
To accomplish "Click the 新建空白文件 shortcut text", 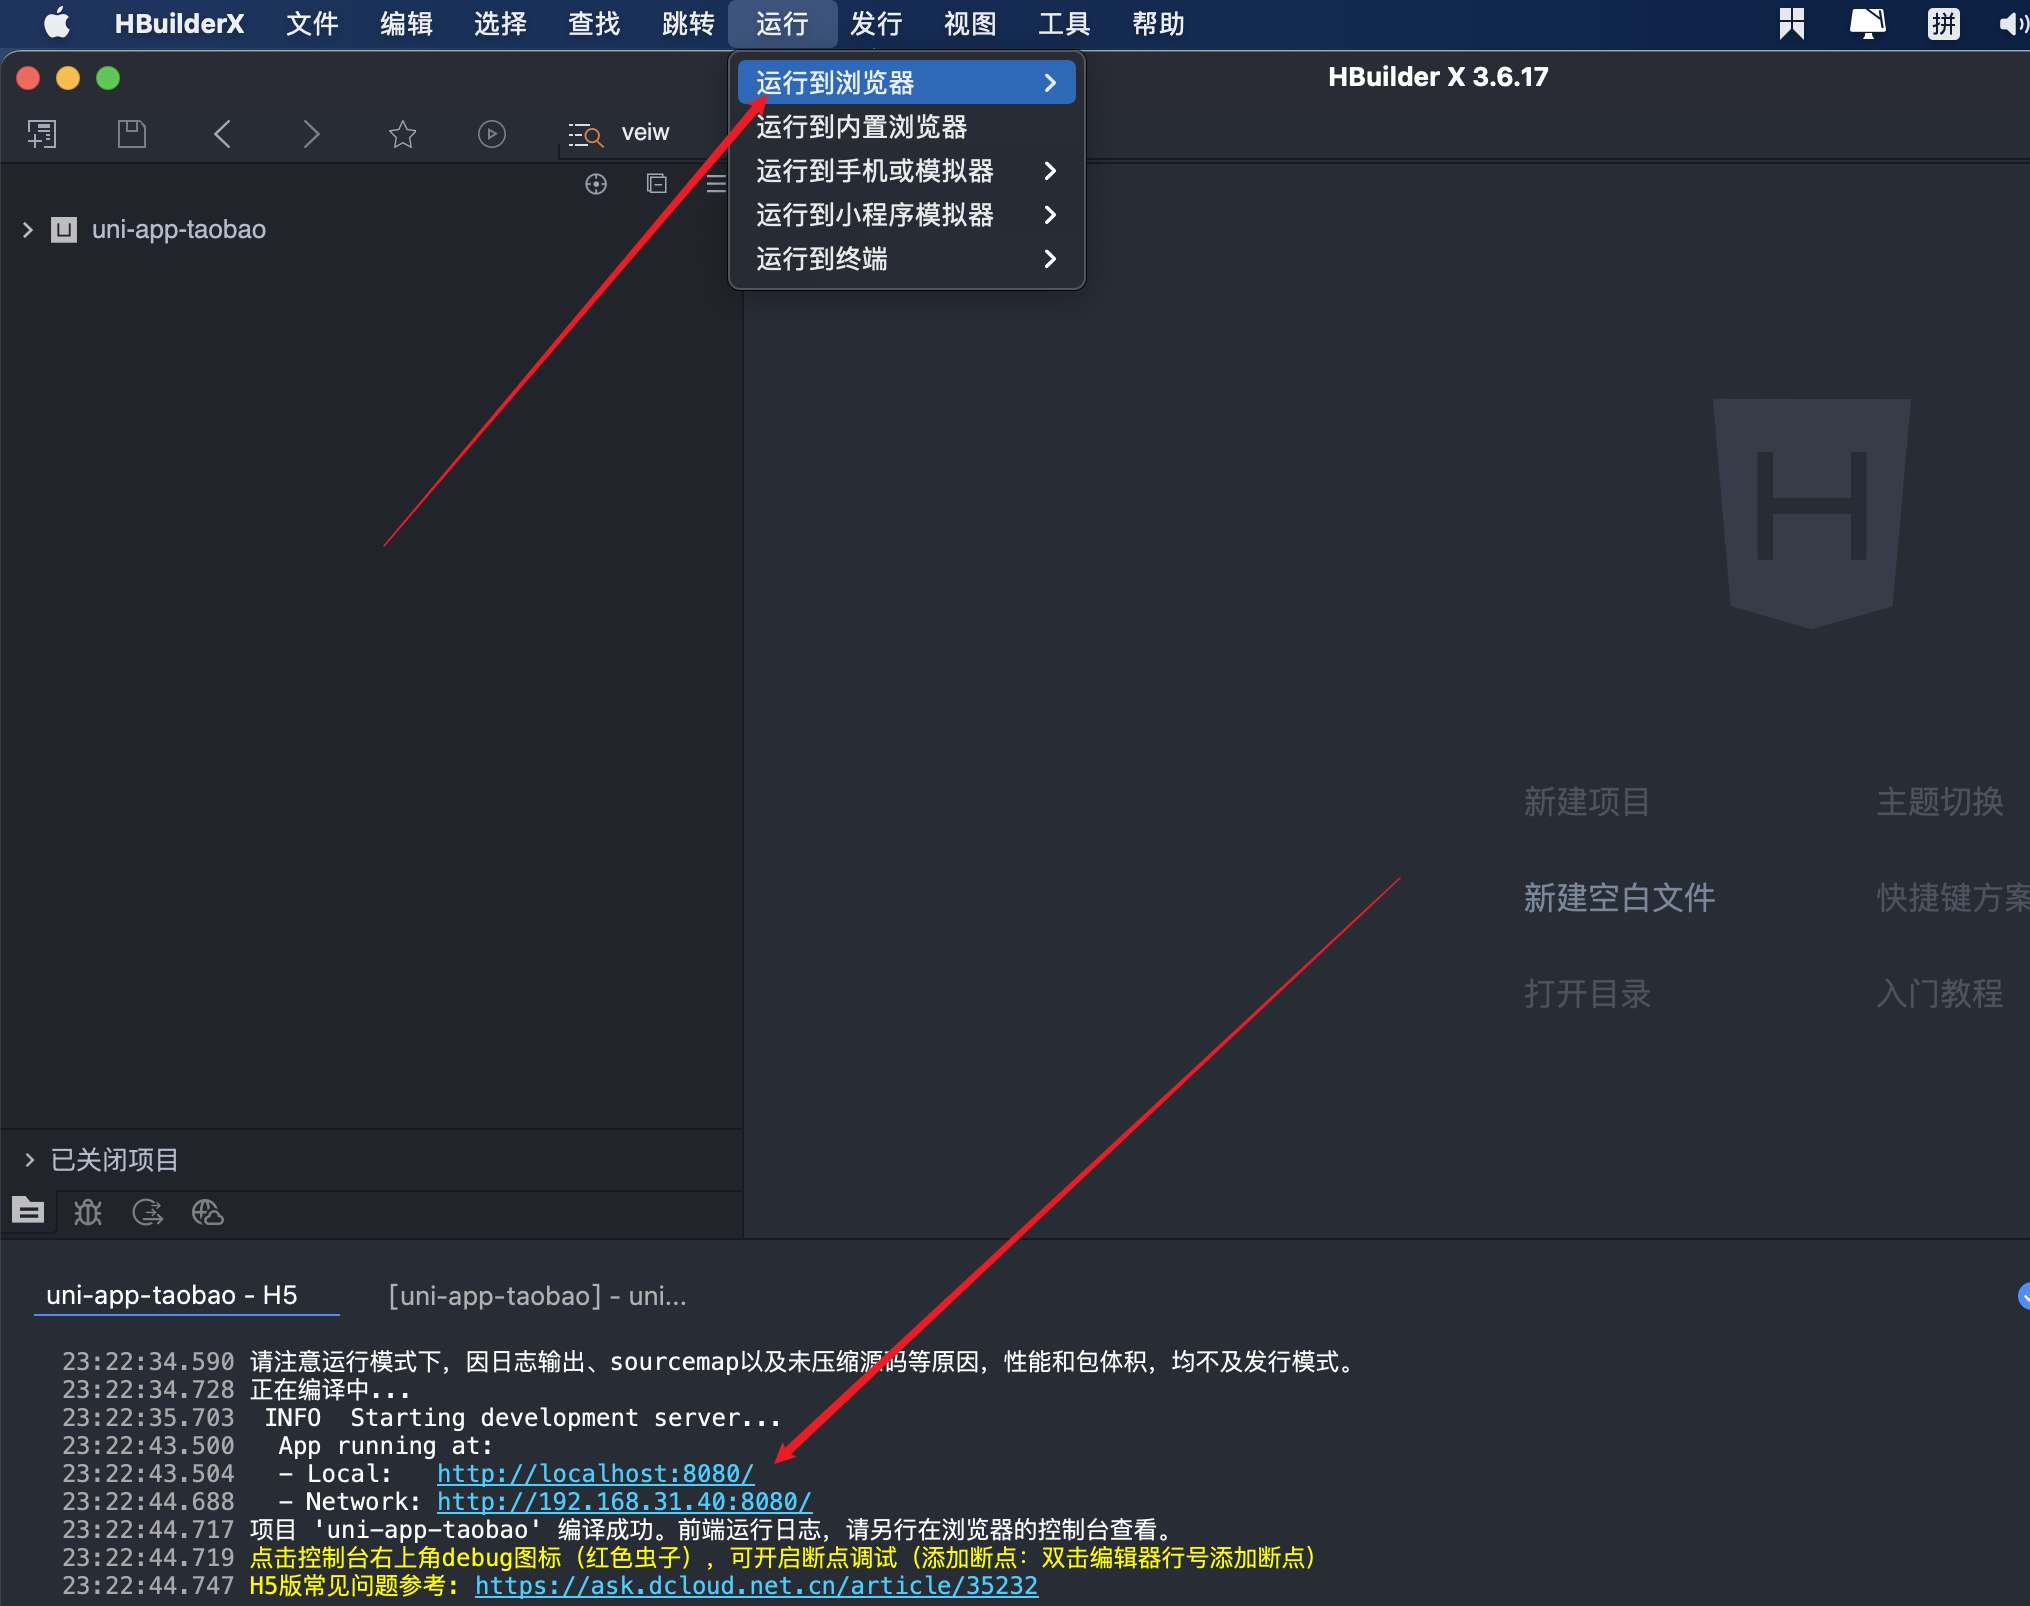I will [1619, 897].
